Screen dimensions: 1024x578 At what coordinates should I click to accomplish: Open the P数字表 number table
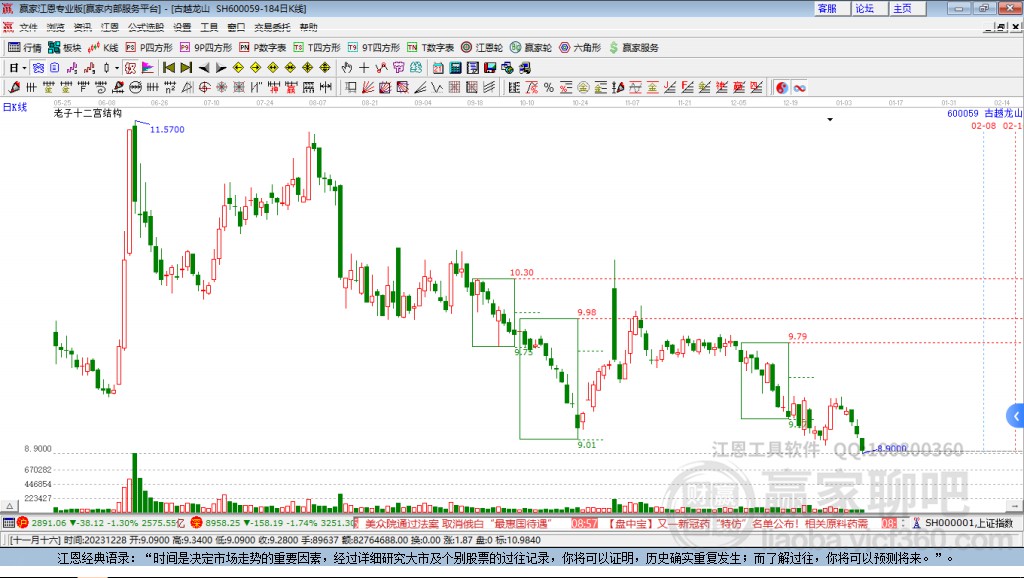point(263,48)
